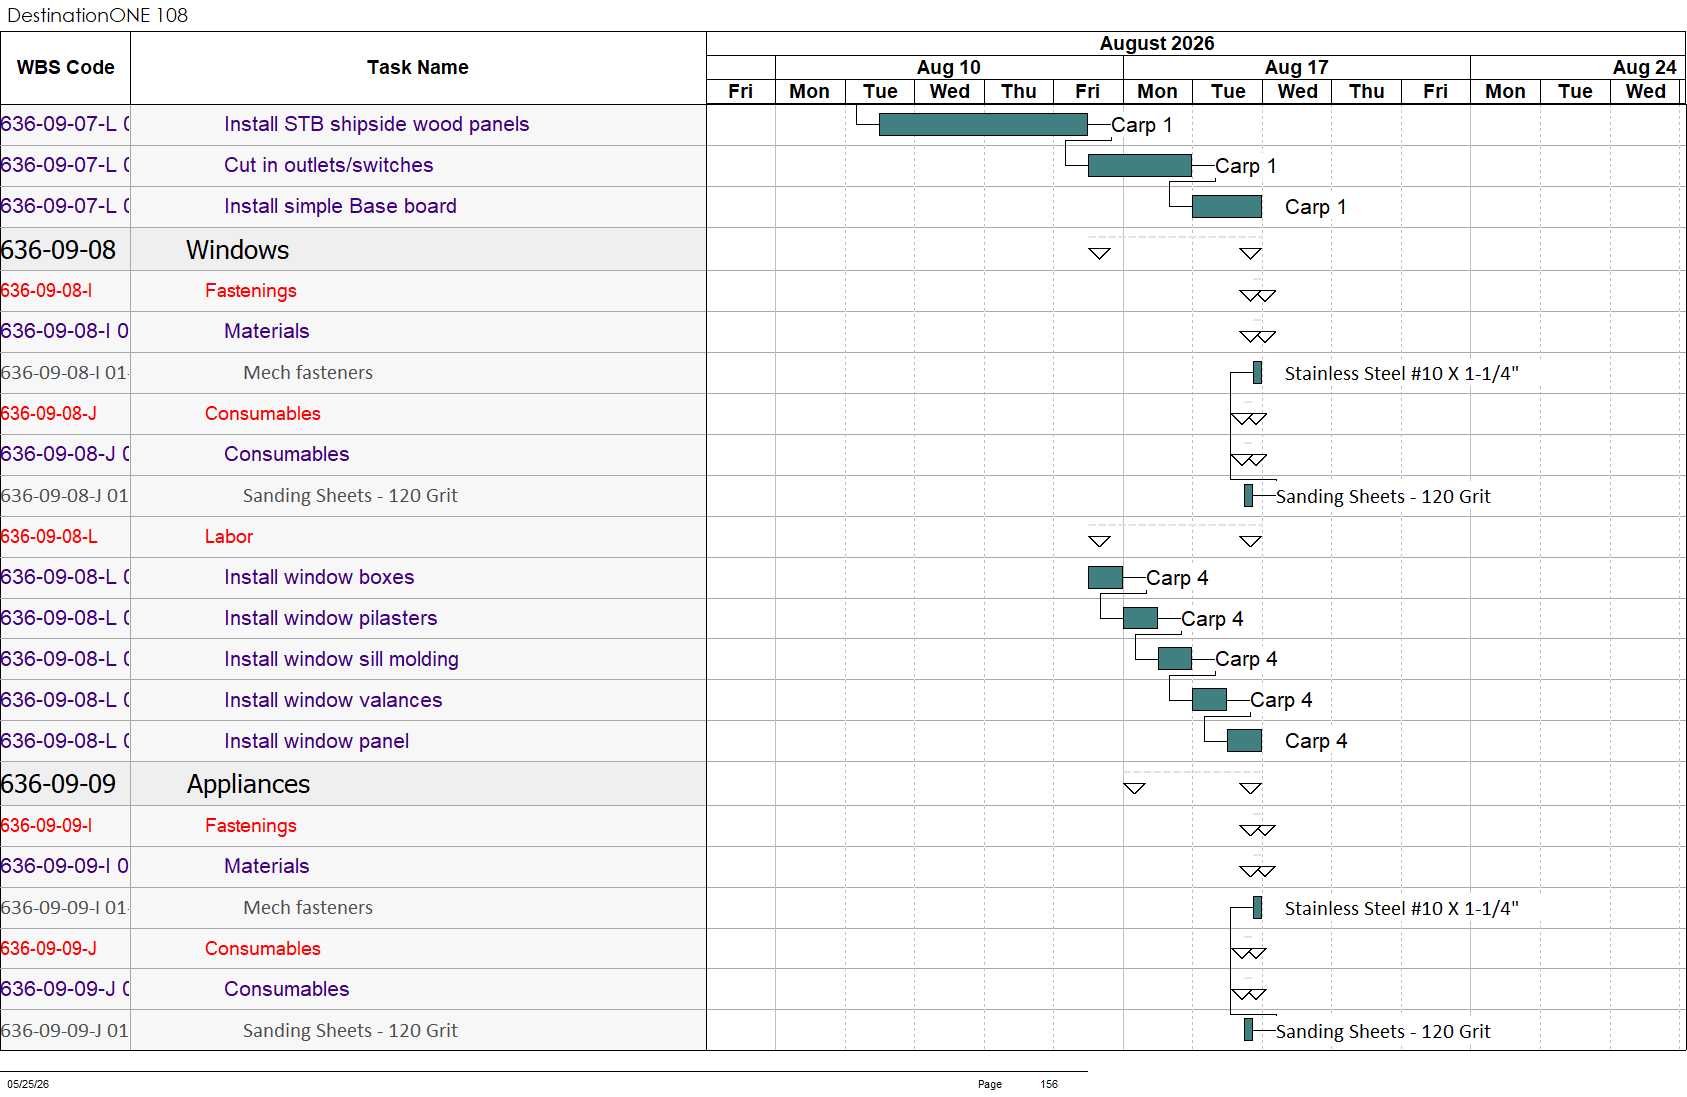
Task: Click WBS code 636-09-09
Action: pyautogui.click(x=59, y=784)
